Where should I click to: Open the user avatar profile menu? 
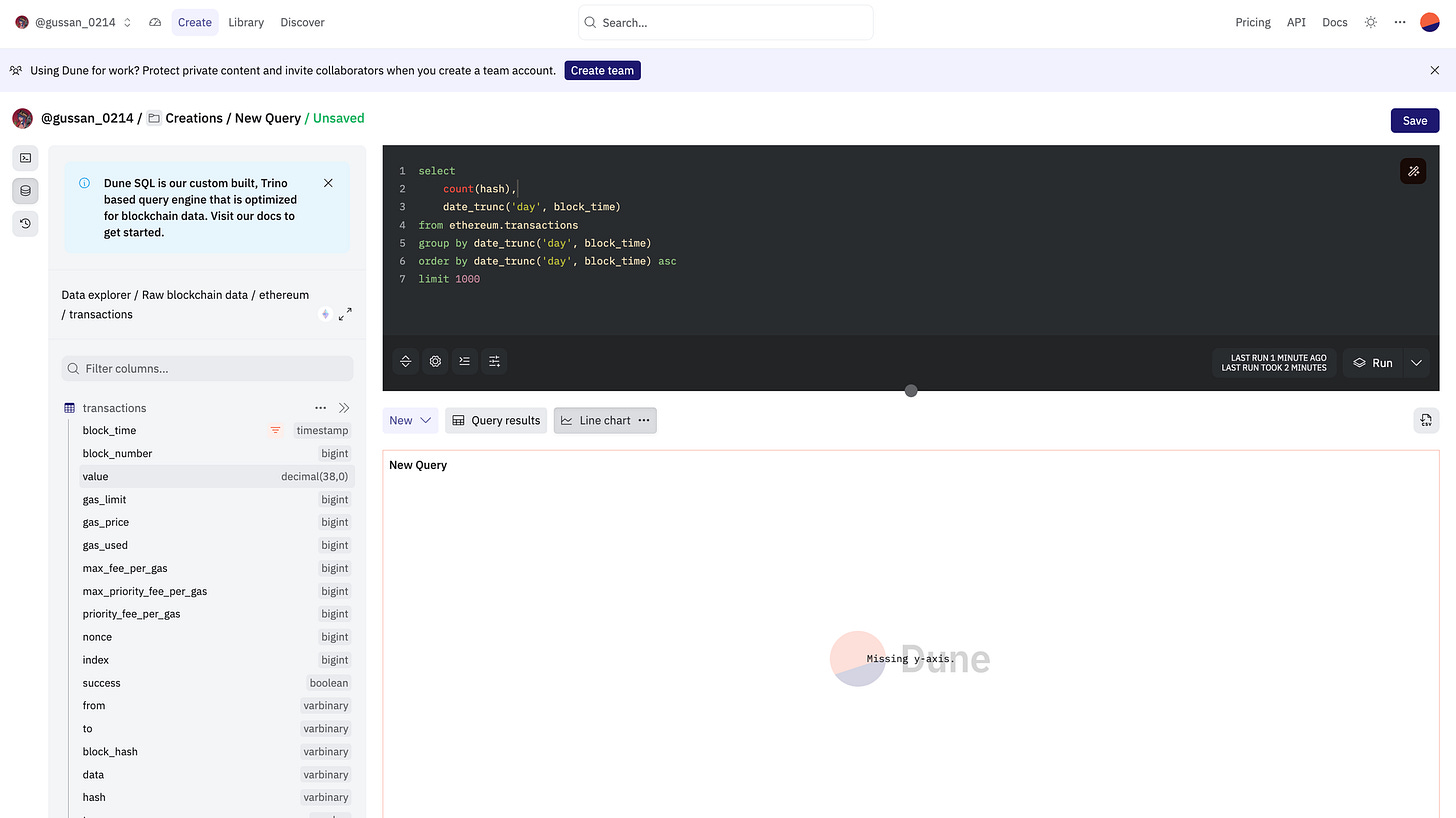pyautogui.click(x=1430, y=22)
